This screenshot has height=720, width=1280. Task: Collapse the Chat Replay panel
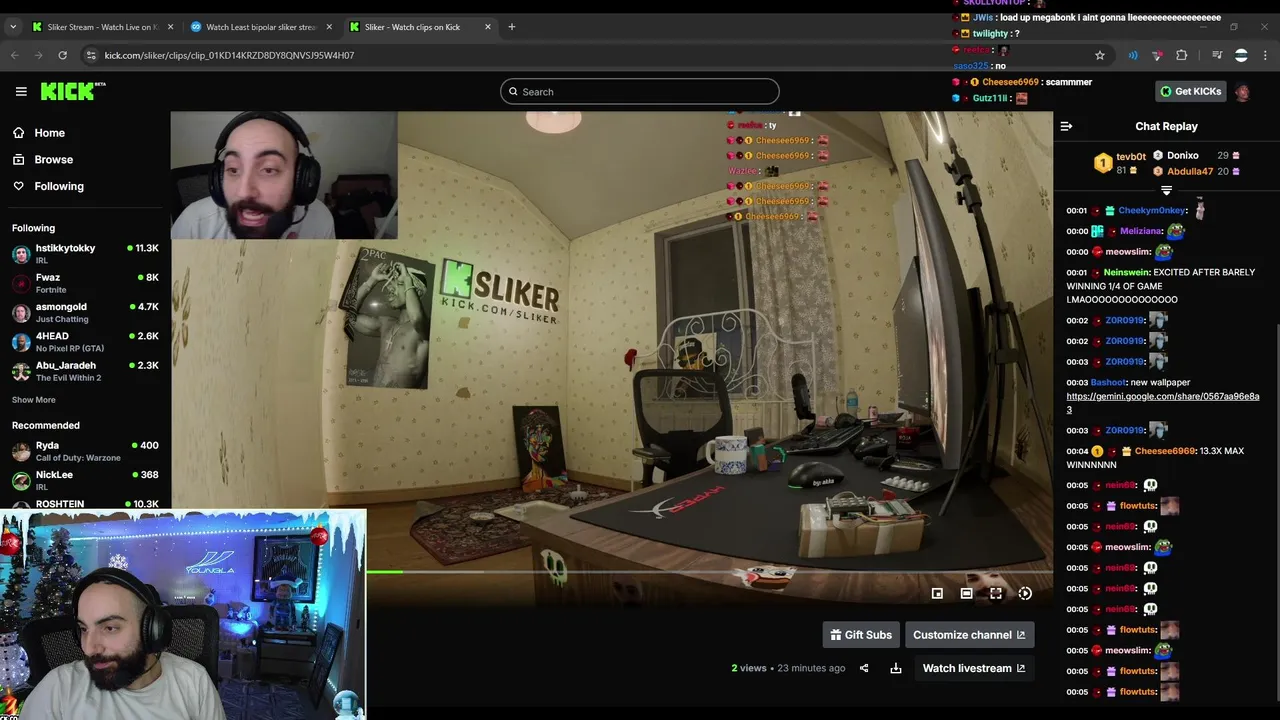1066,126
